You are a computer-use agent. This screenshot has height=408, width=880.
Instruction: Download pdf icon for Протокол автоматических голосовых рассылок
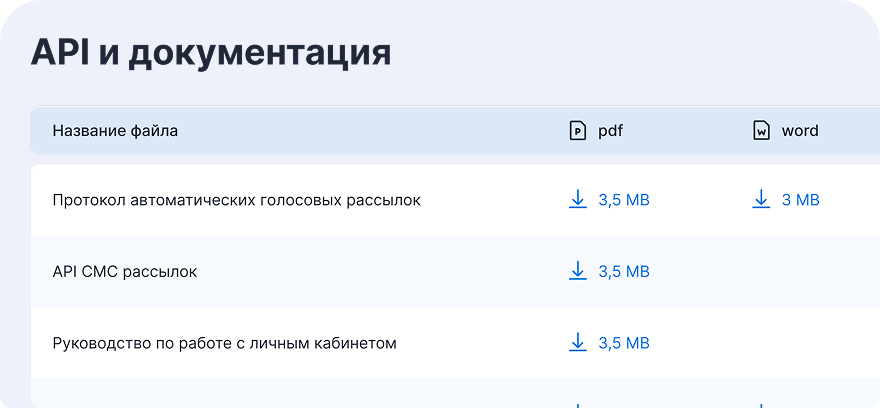click(x=577, y=200)
